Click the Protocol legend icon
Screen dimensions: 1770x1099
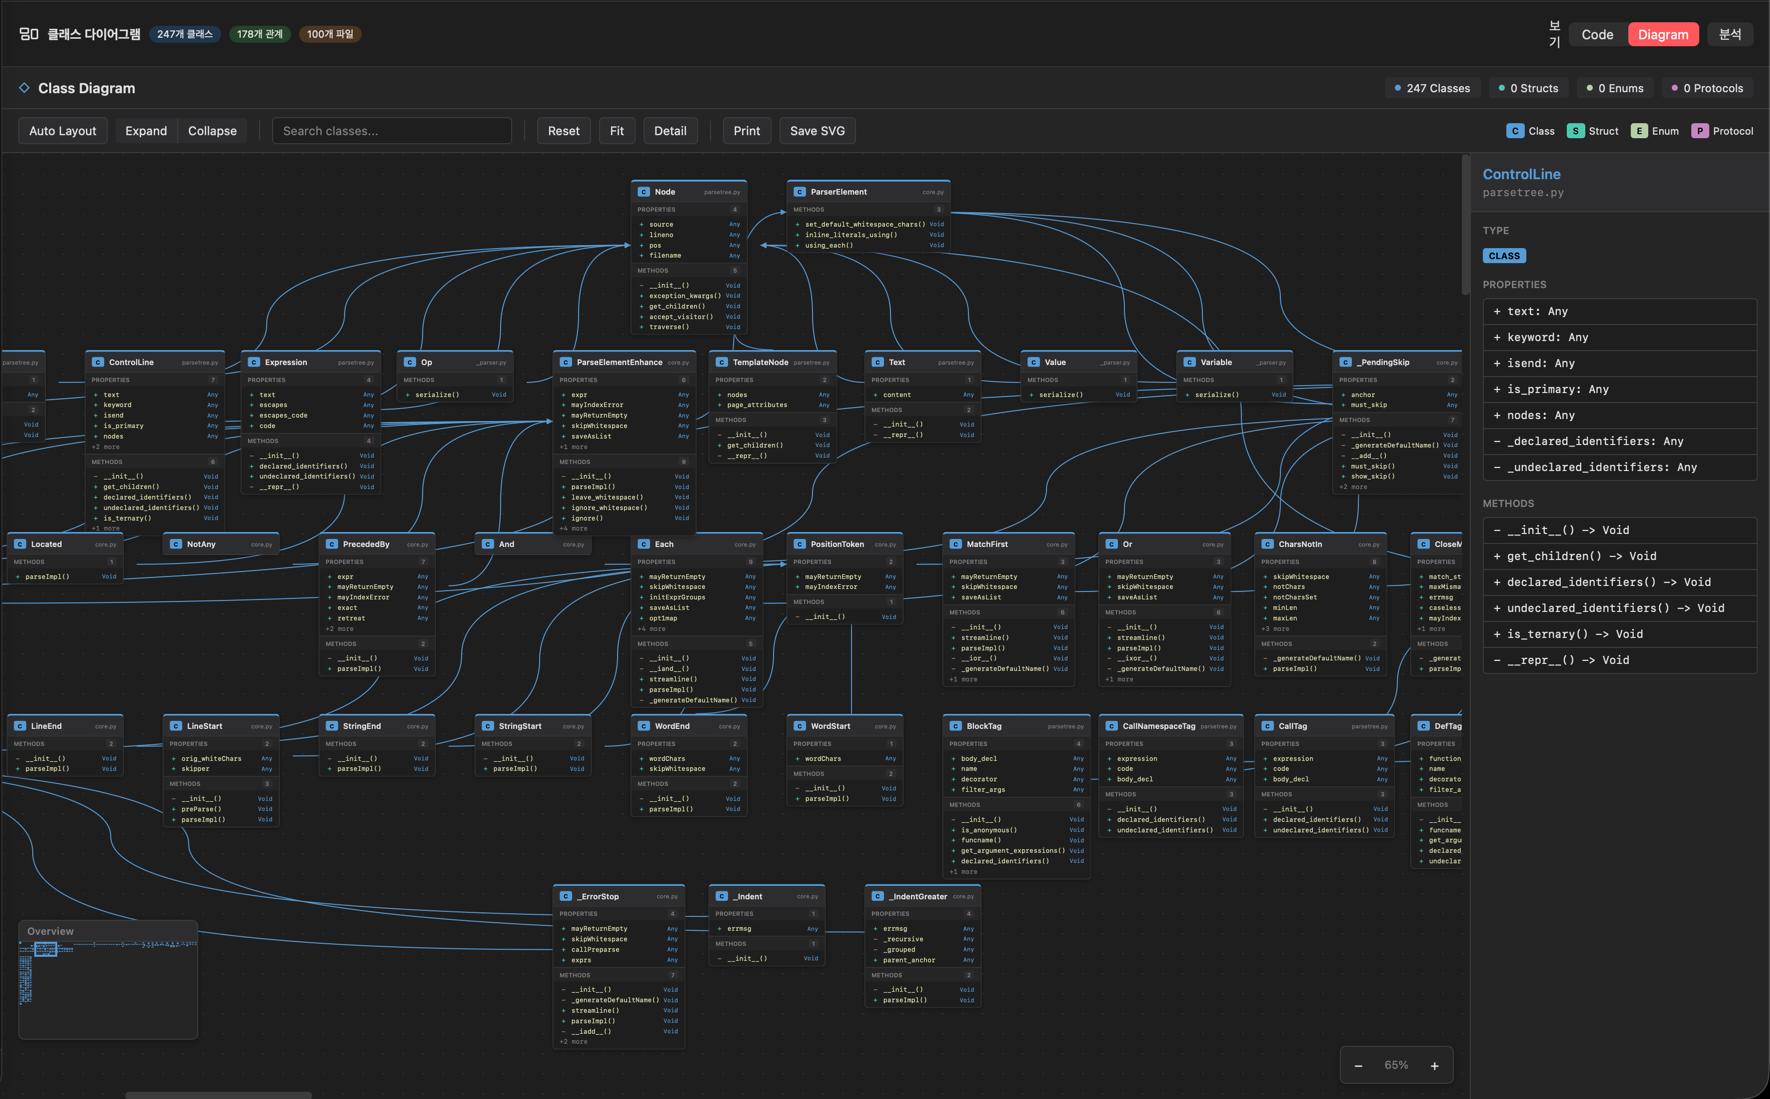tap(1699, 131)
